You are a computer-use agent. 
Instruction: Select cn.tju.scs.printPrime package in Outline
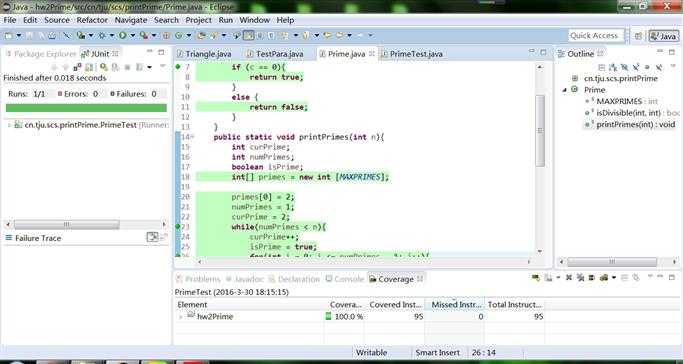(x=615, y=78)
